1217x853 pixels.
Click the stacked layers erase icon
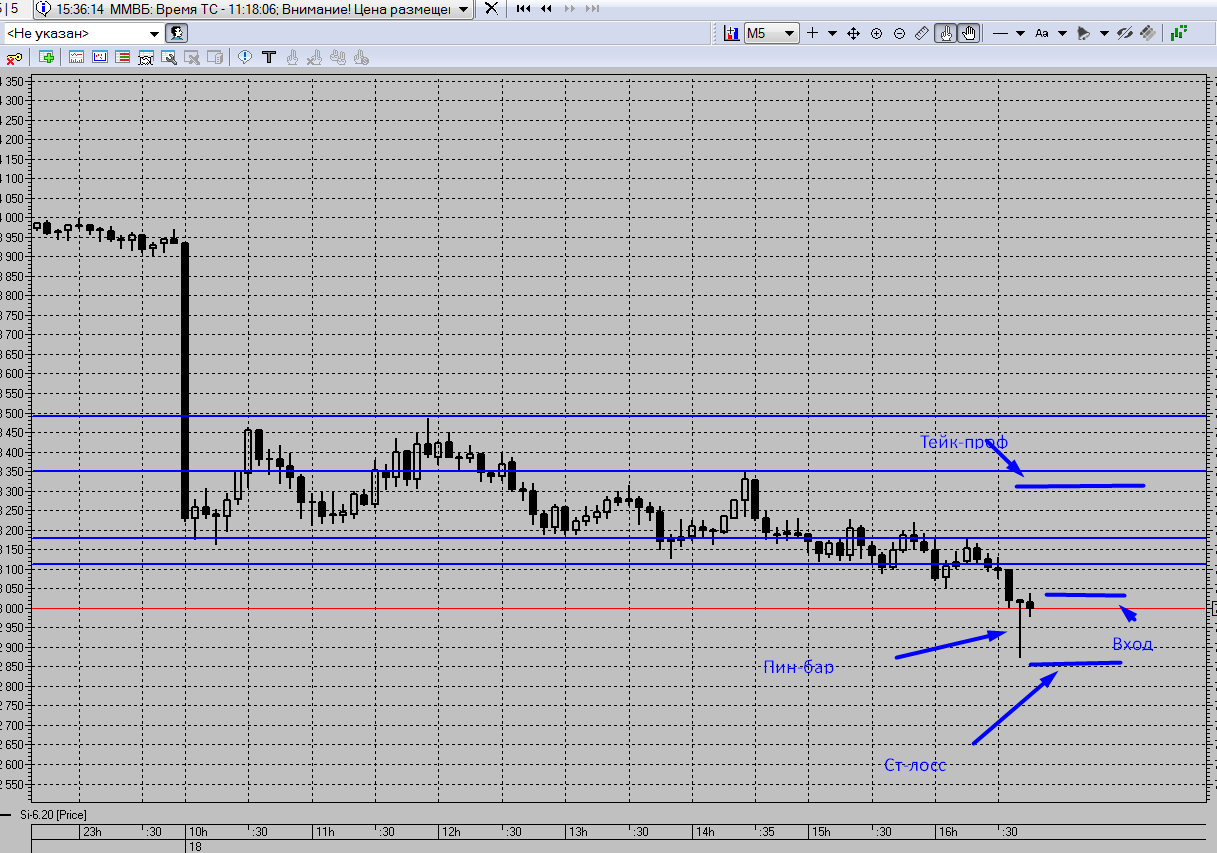(1147, 33)
